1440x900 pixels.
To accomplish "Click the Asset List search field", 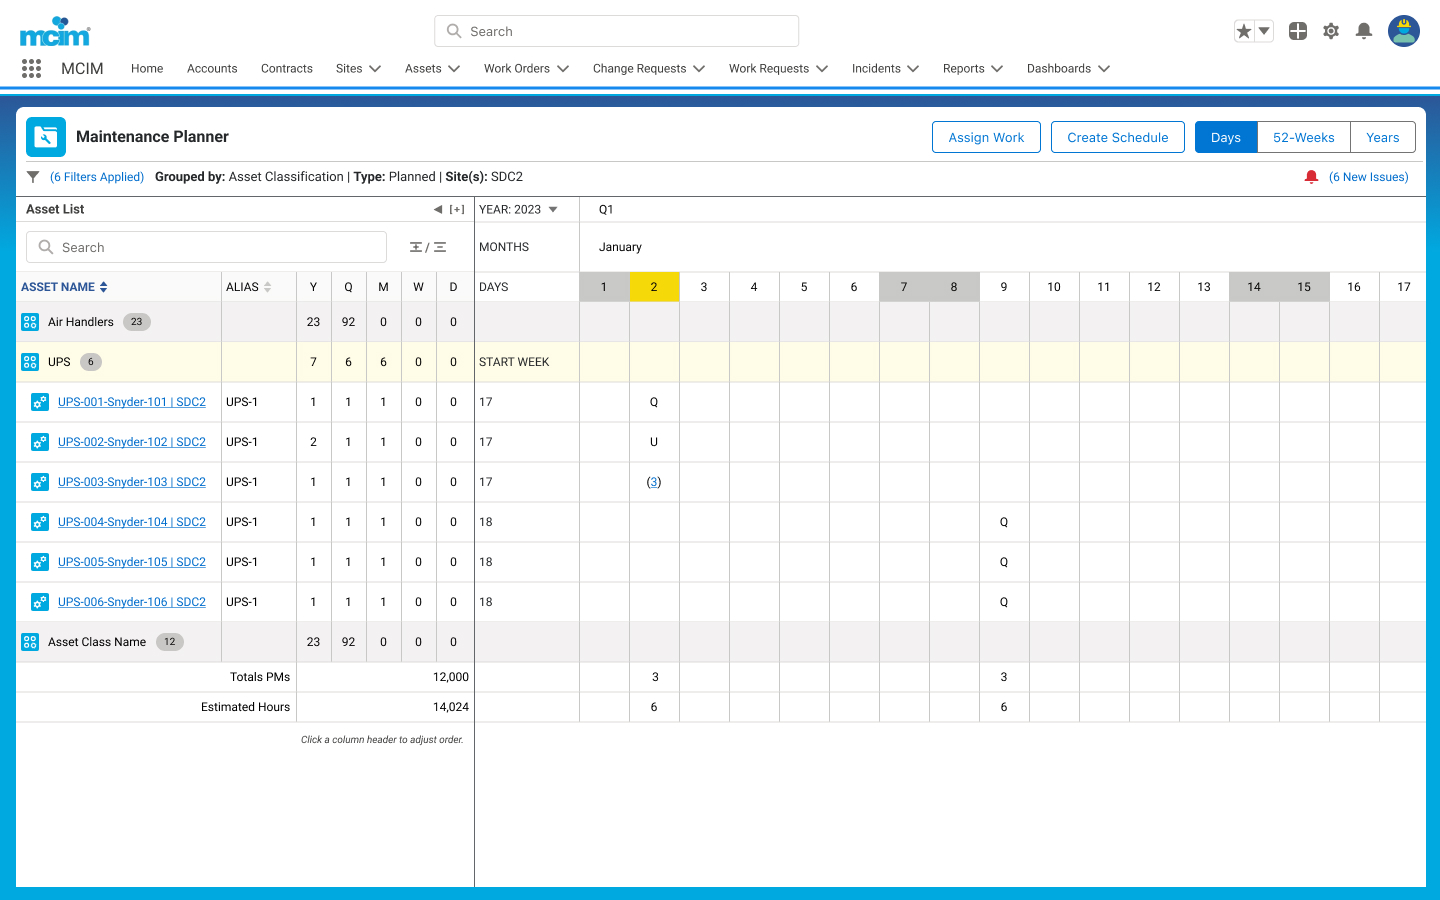I will coord(206,247).
